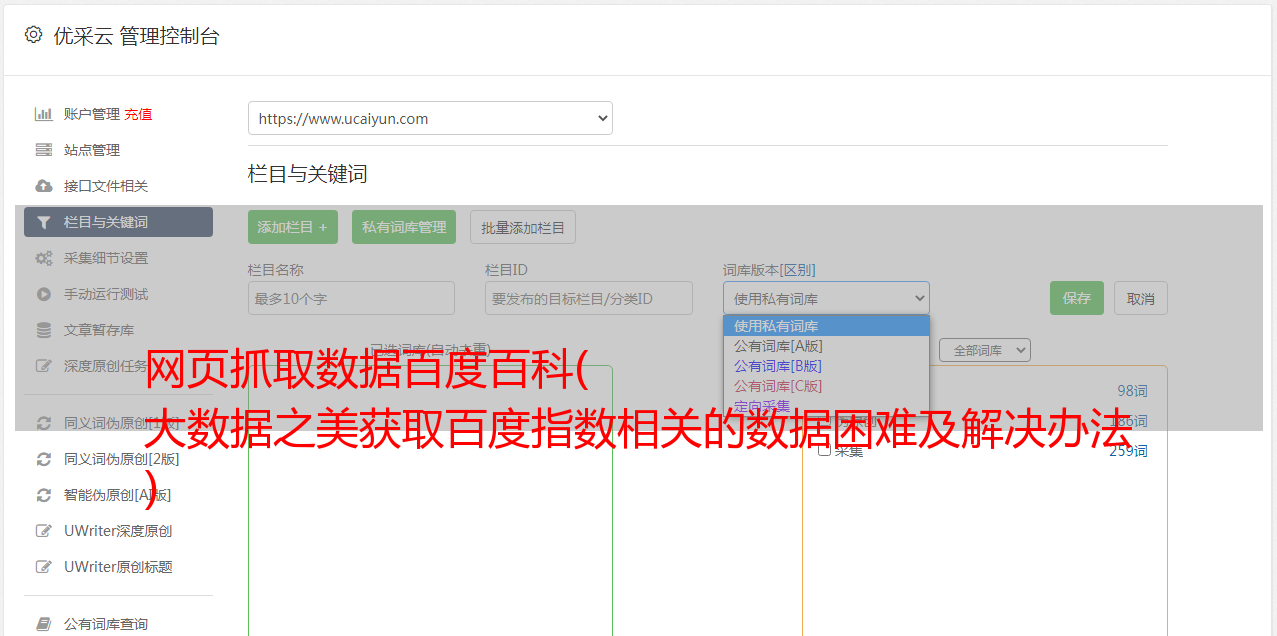Open 智能伪原创[AI版] menu entry
This screenshot has height=636, width=1277.
(118, 495)
